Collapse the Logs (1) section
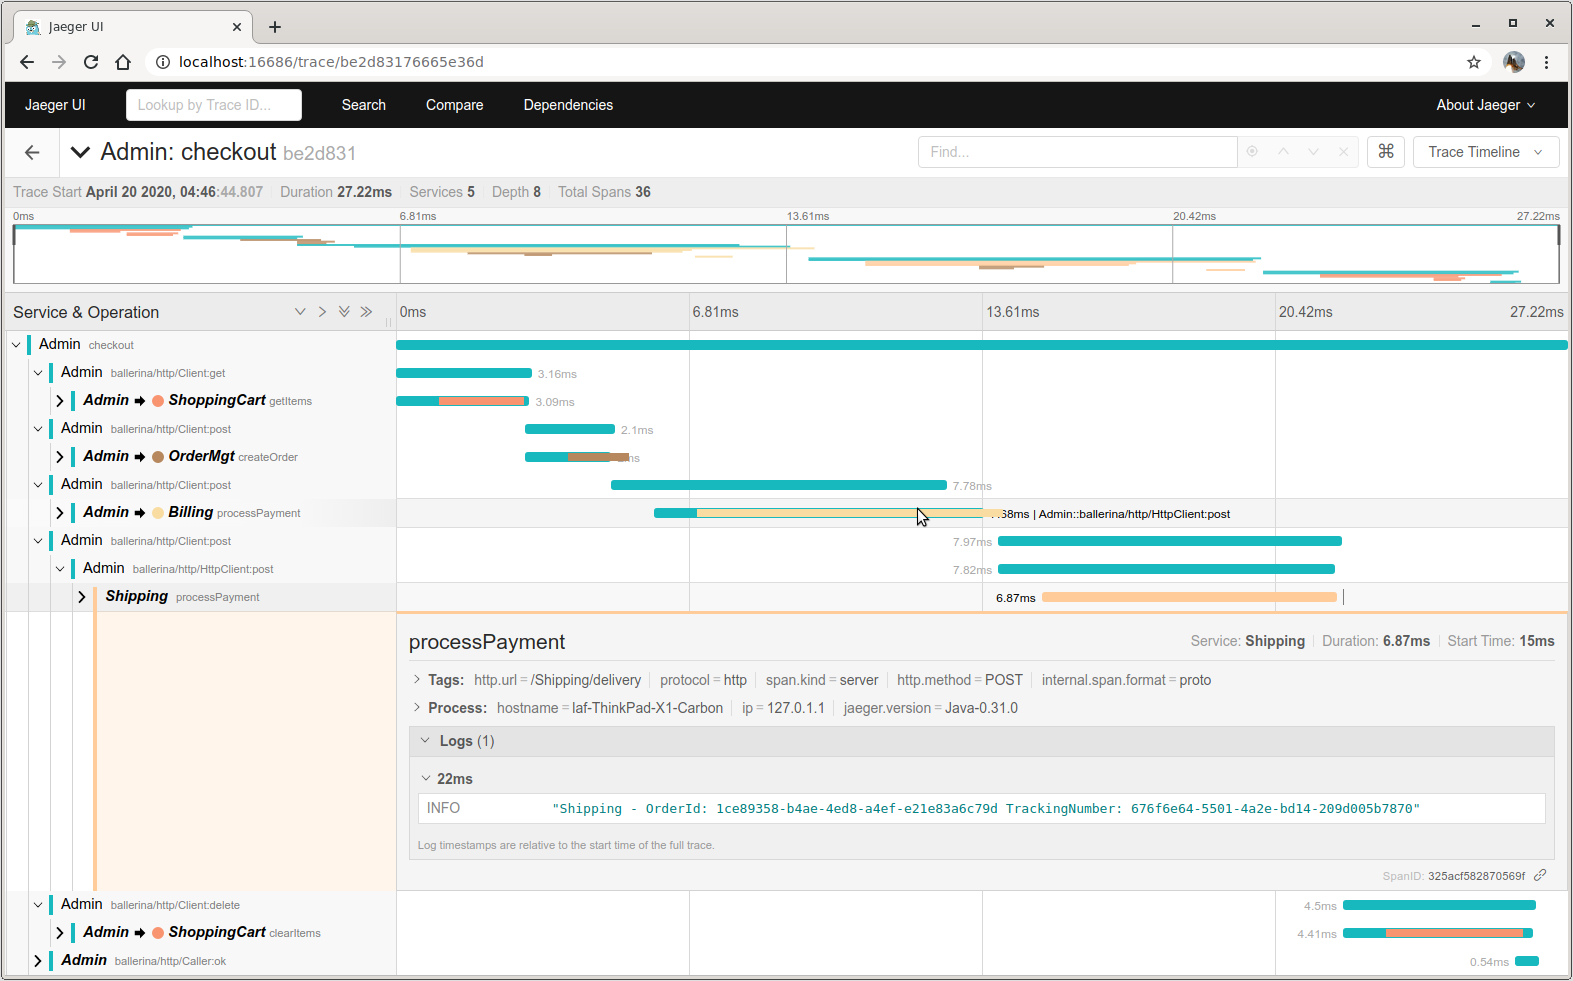 (x=425, y=741)
